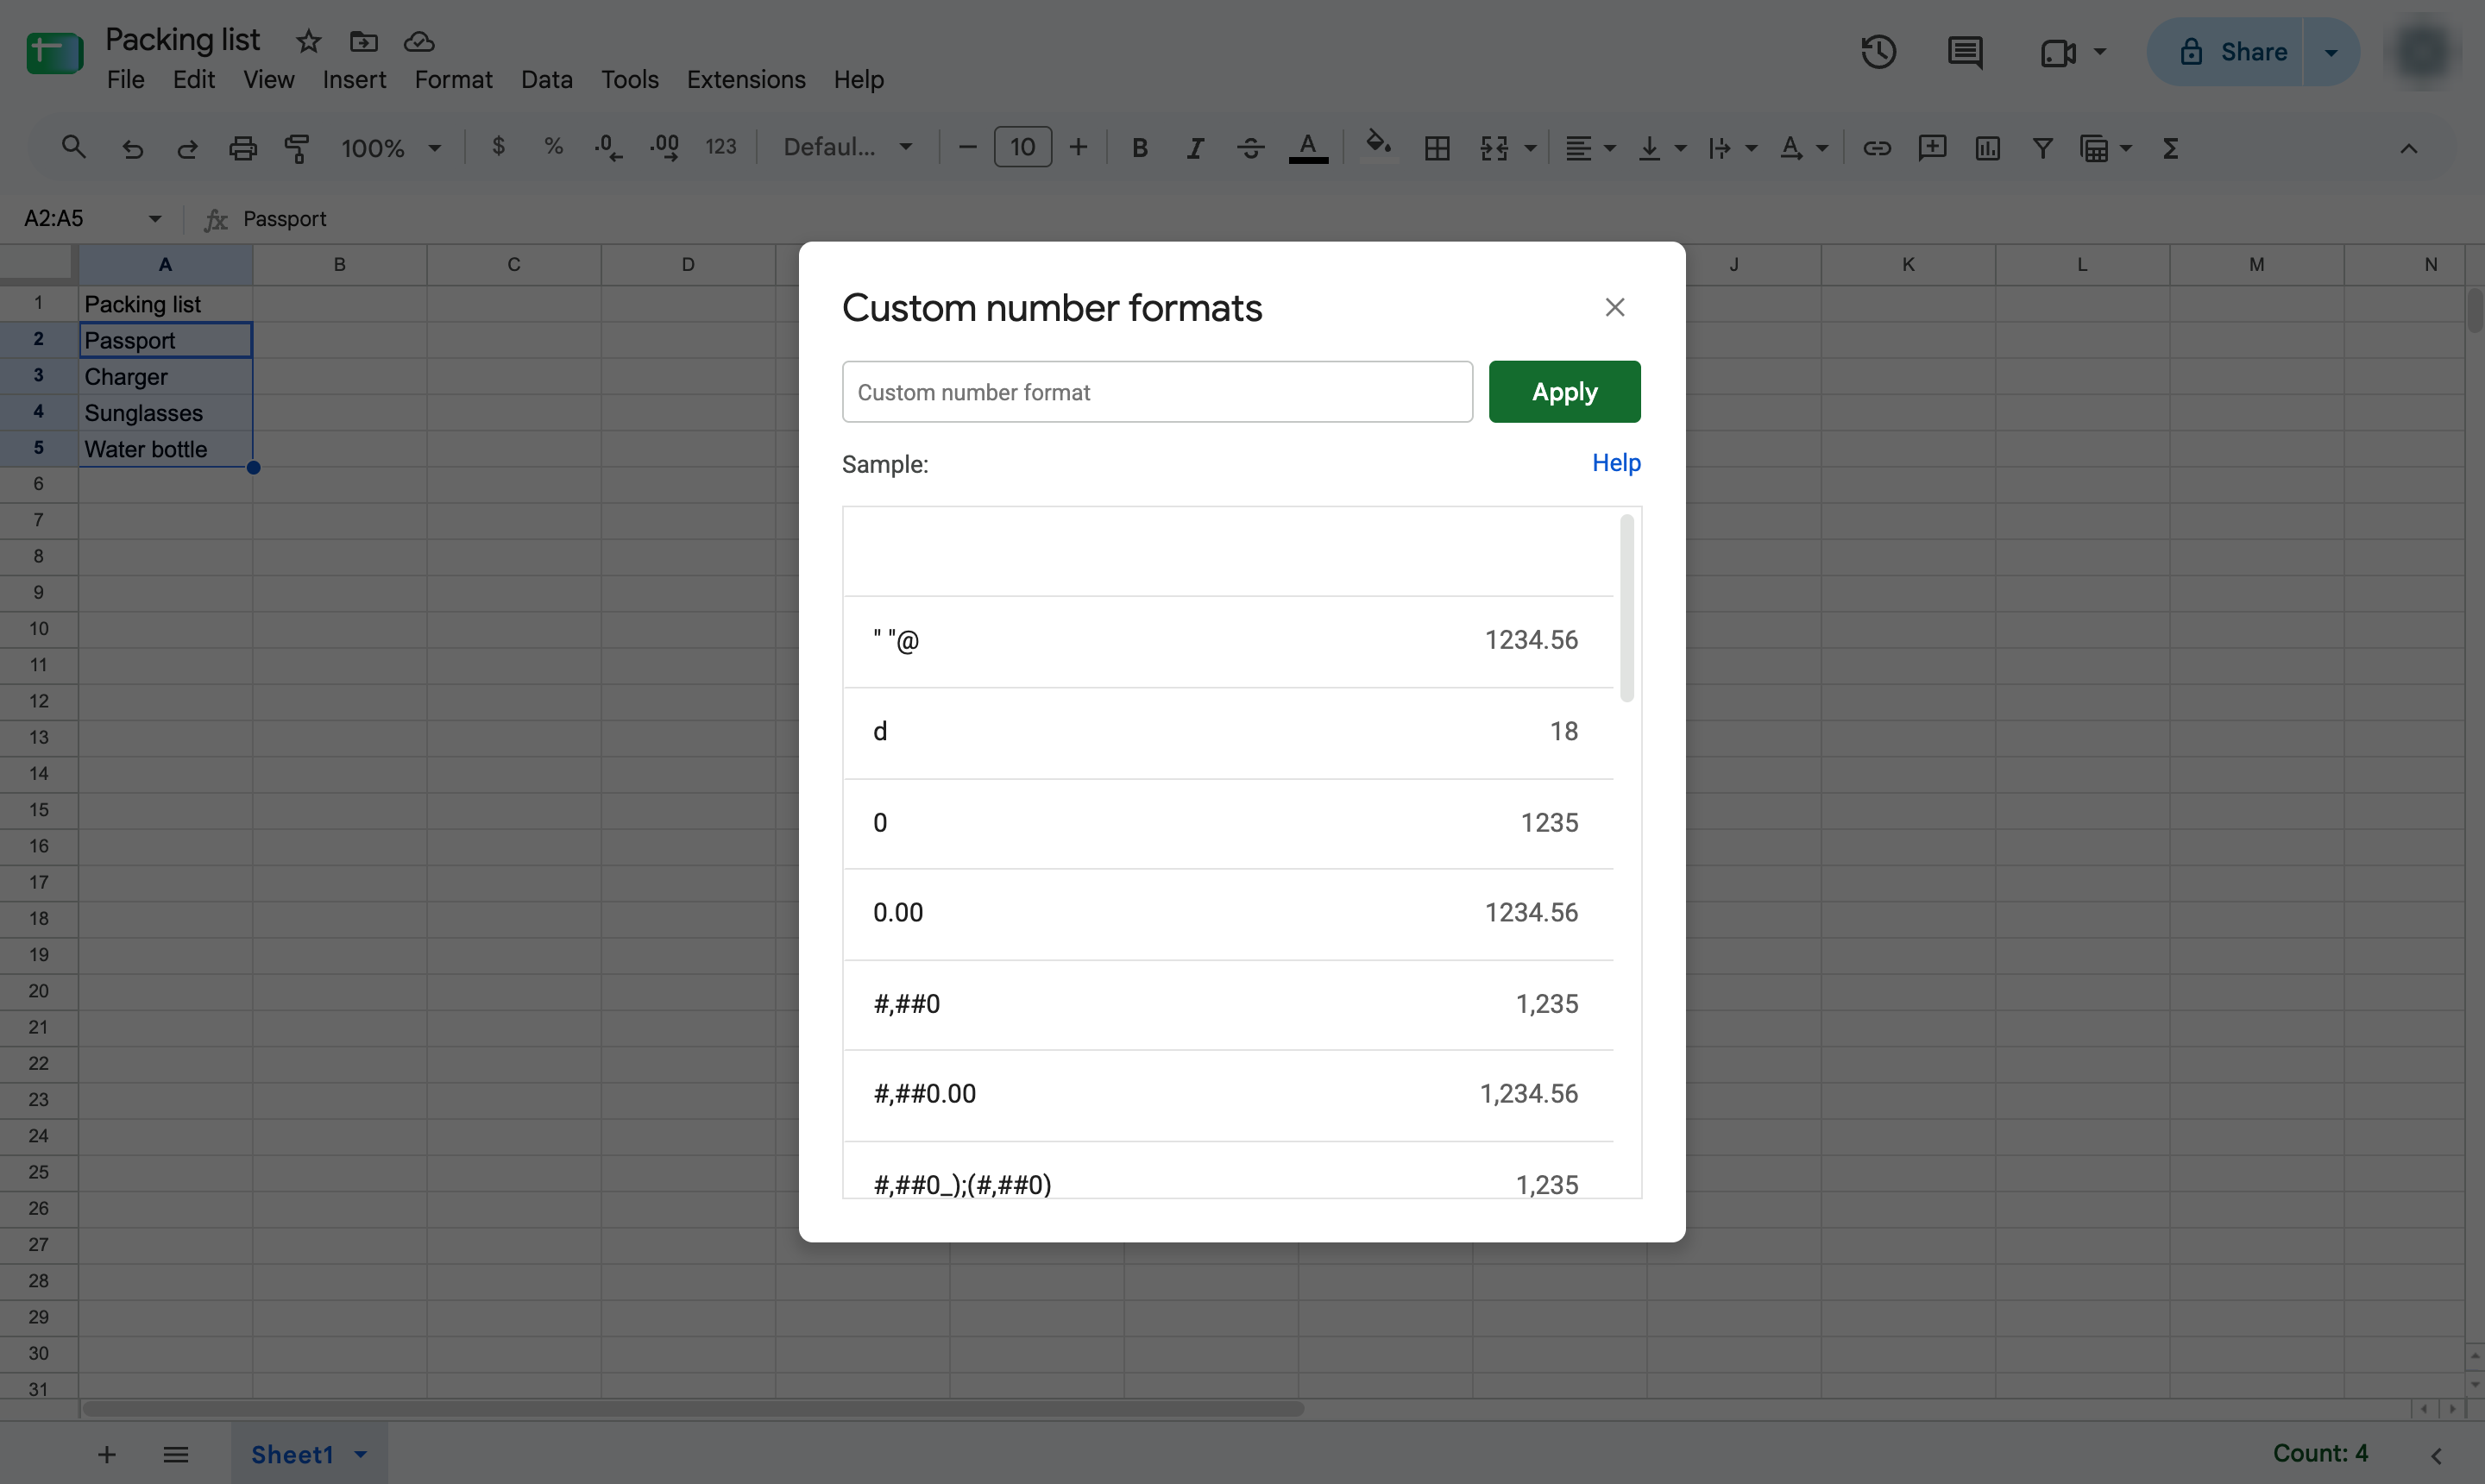Open the Edit menu
Screen dimensions: 2485x1484
point(194,79)
